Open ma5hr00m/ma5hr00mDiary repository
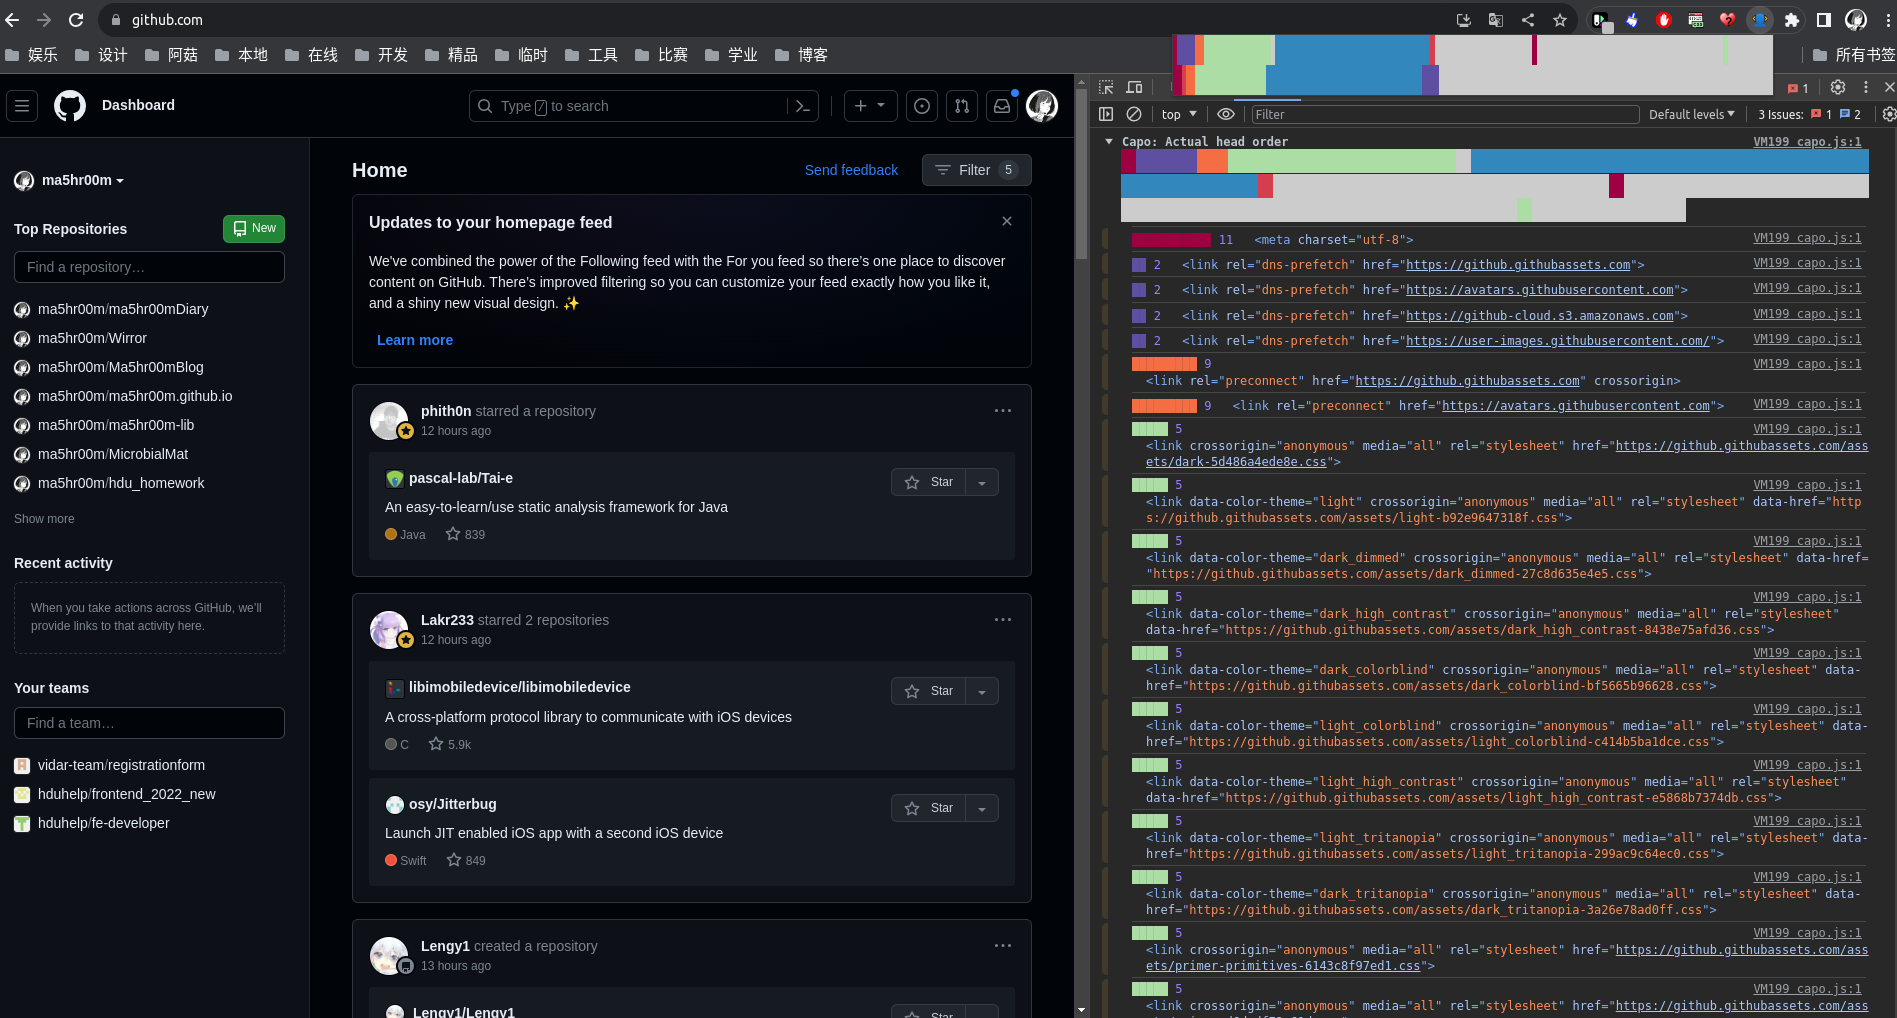This screenshot has height=1018, width=1897. point(123,309)
